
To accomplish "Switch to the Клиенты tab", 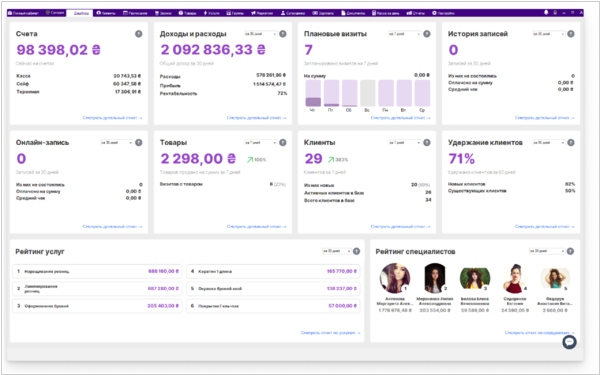I will coord(106,13).
